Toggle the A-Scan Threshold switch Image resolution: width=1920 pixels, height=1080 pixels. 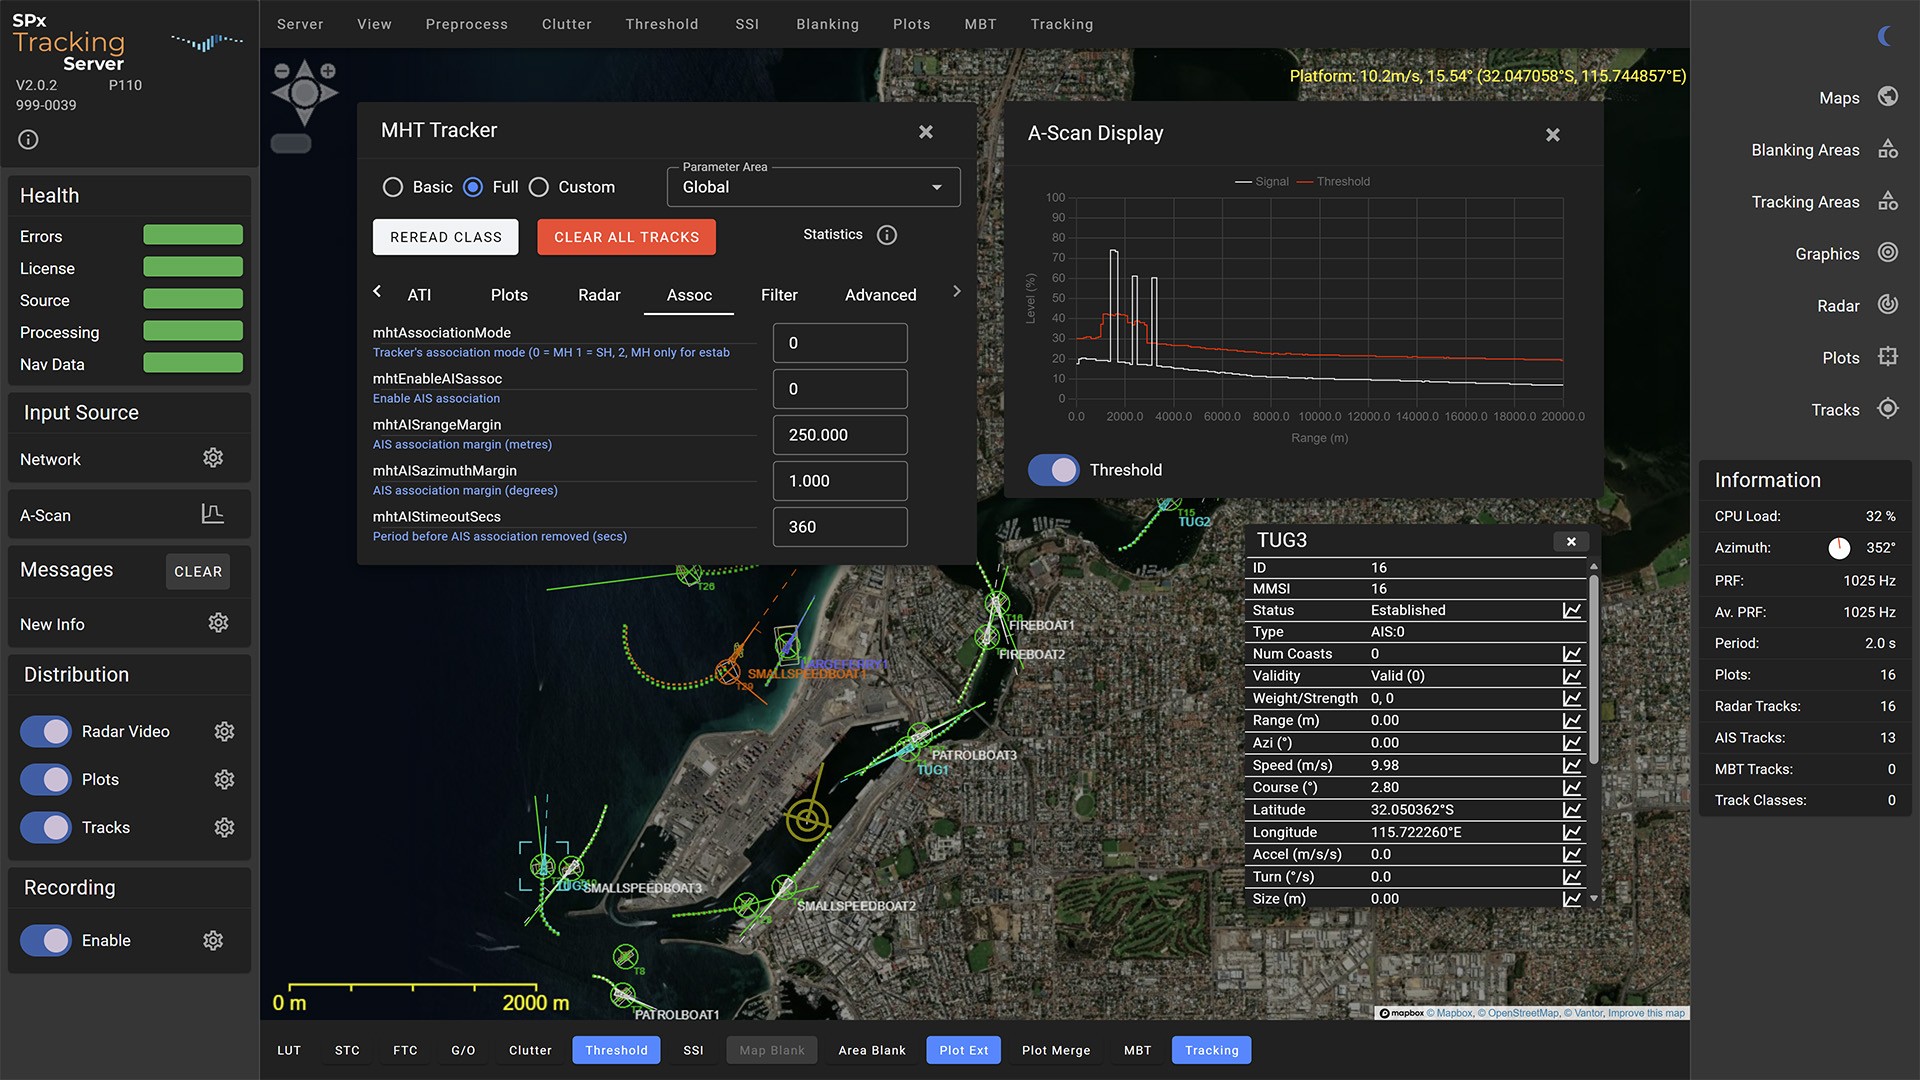[x=1054, y=470]
